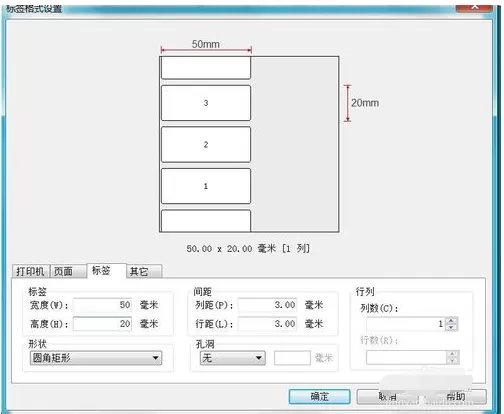504x414 pixels.
Task: Click label 2 in the preview
Action: 206,144
